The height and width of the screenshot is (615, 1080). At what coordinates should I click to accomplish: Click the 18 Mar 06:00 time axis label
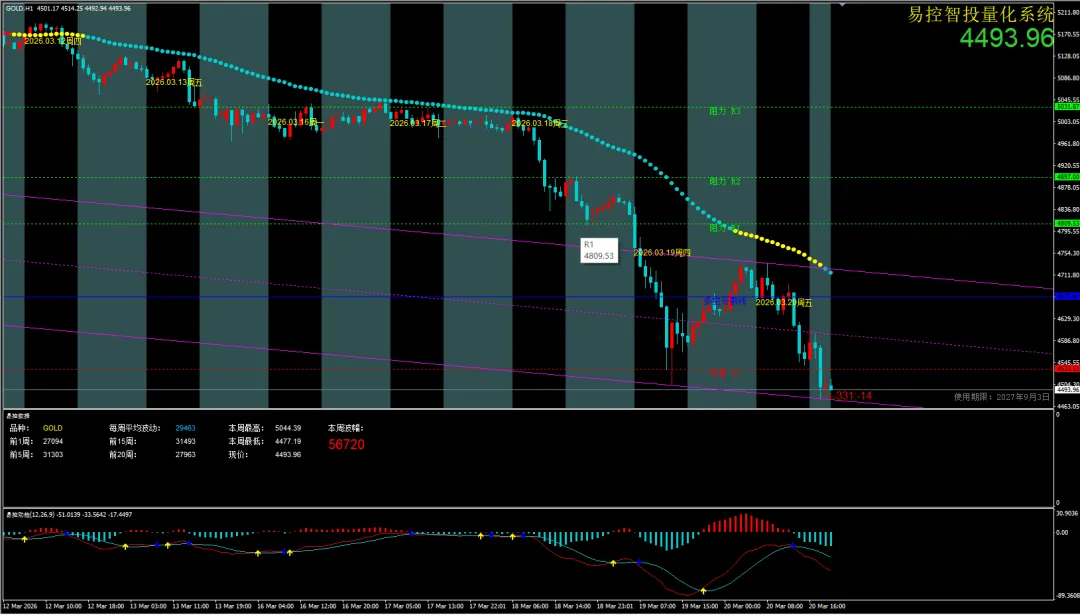pyautogui.click(x=530, y=607)
